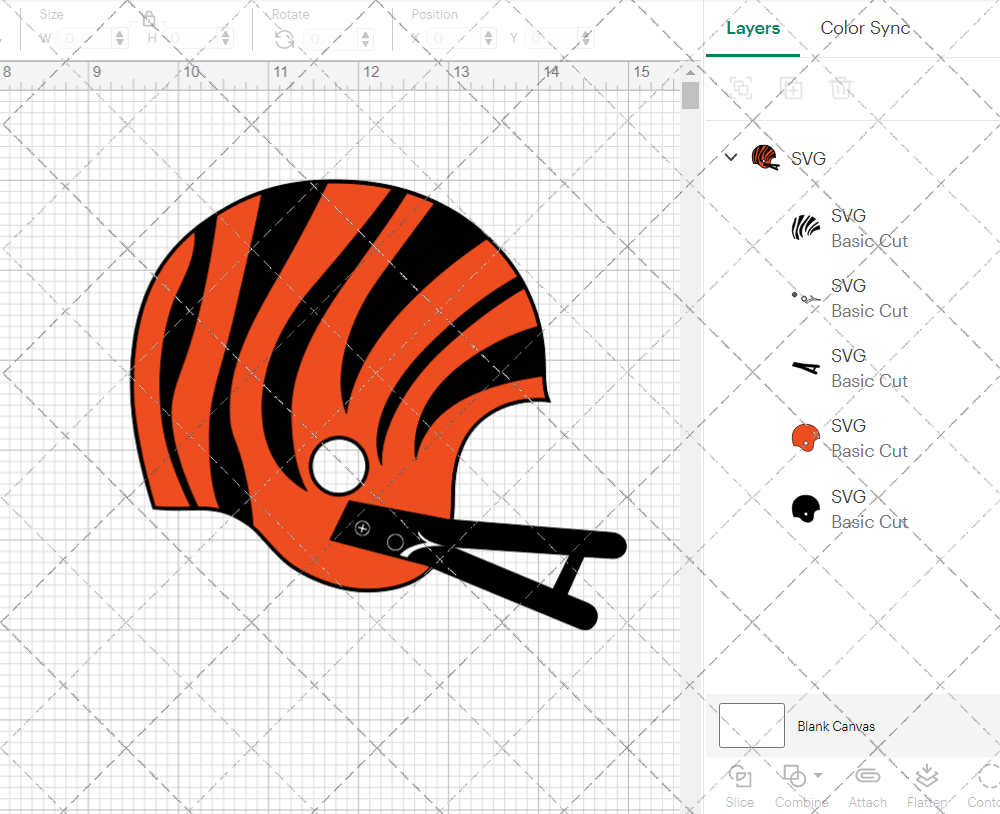This screenshot has height=814, width=1000.
Task: Click the Rotate icon in toolbar
Action: pyautogui.click(x=285, y=39)
